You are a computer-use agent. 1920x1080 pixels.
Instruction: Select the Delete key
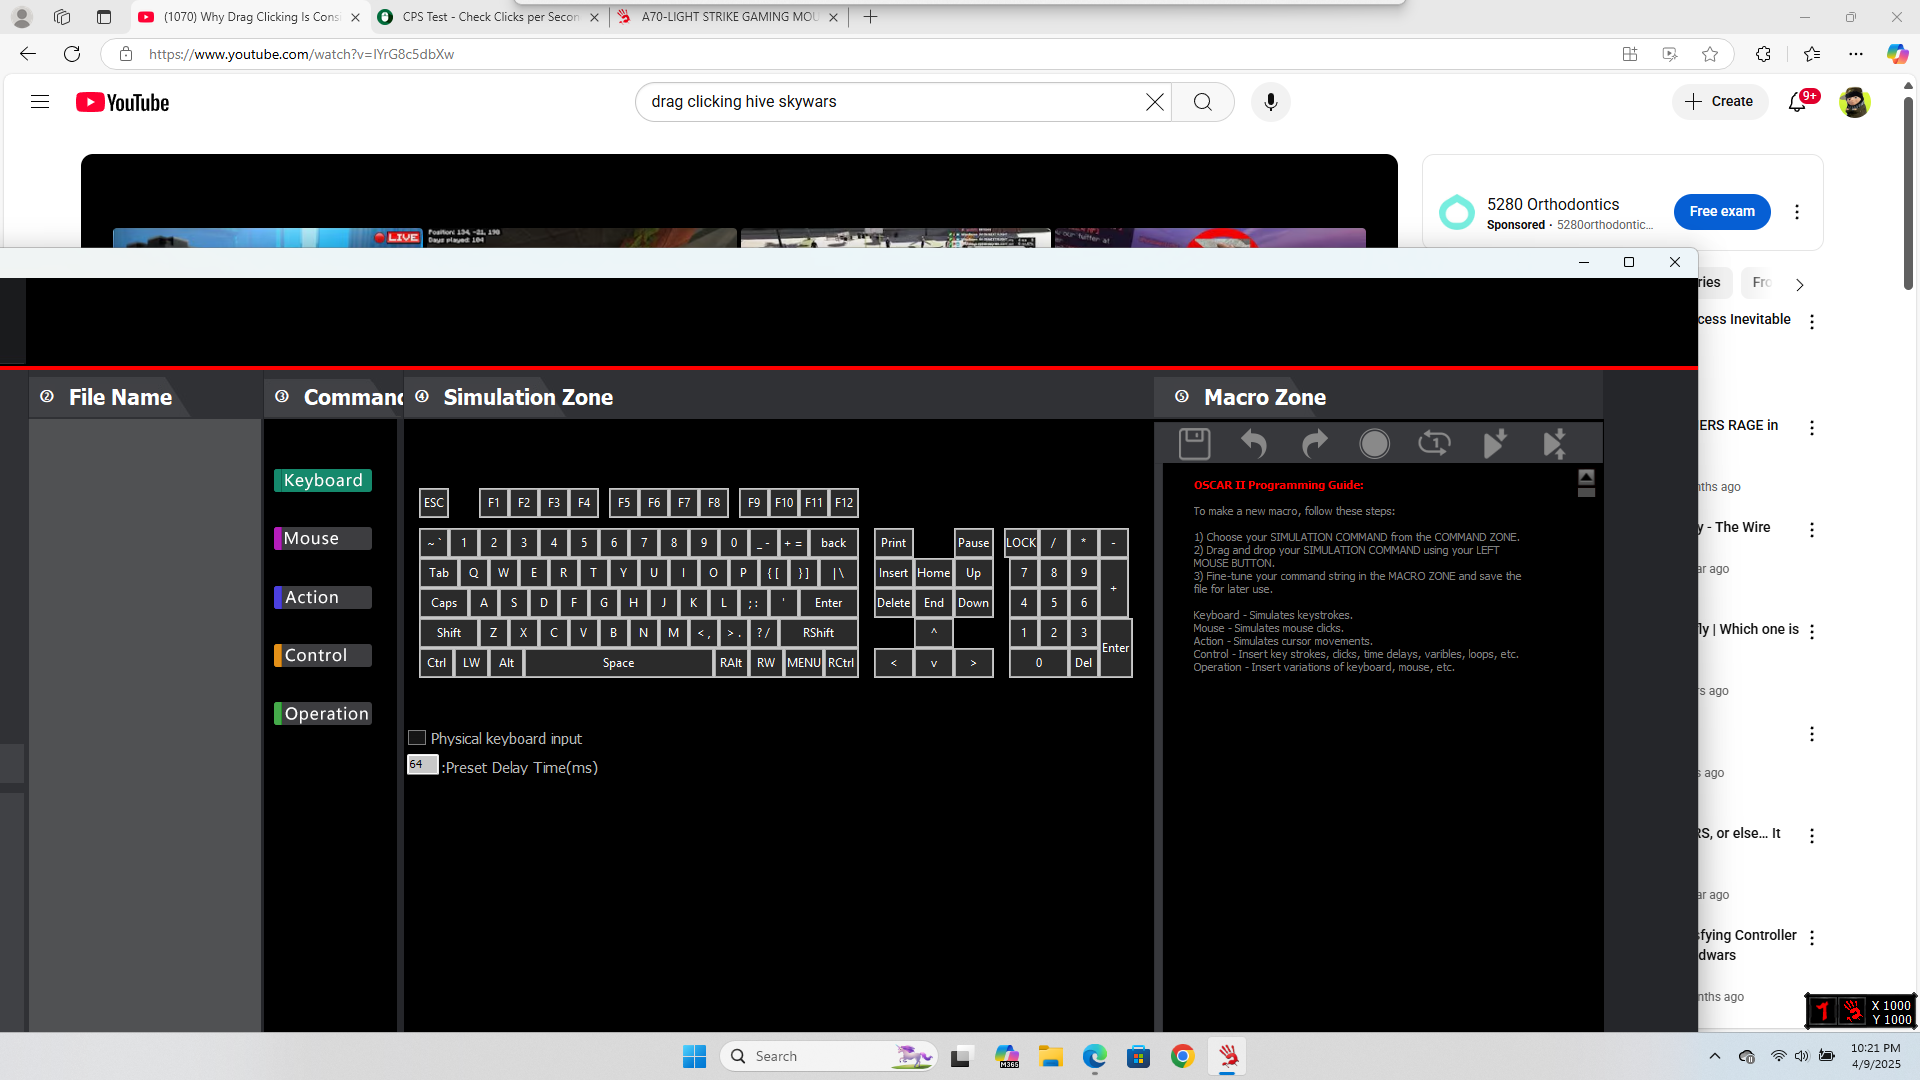tap(893, 603)
